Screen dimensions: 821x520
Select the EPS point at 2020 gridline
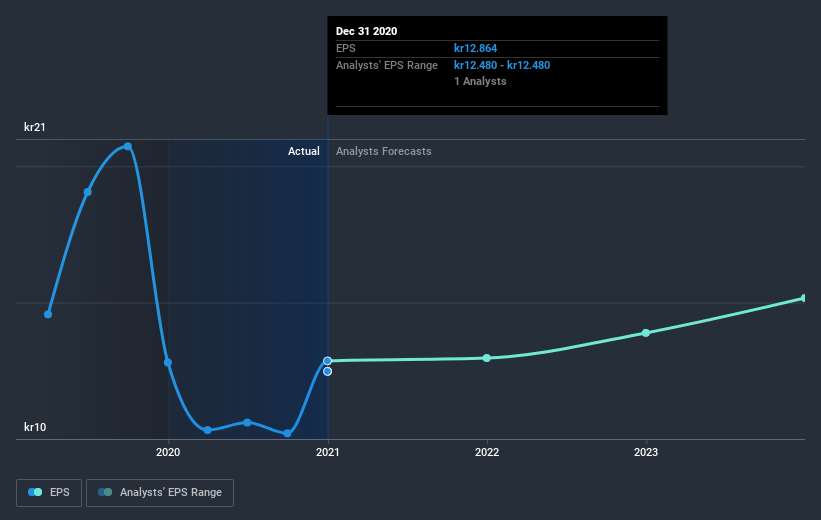pos(168,362)
